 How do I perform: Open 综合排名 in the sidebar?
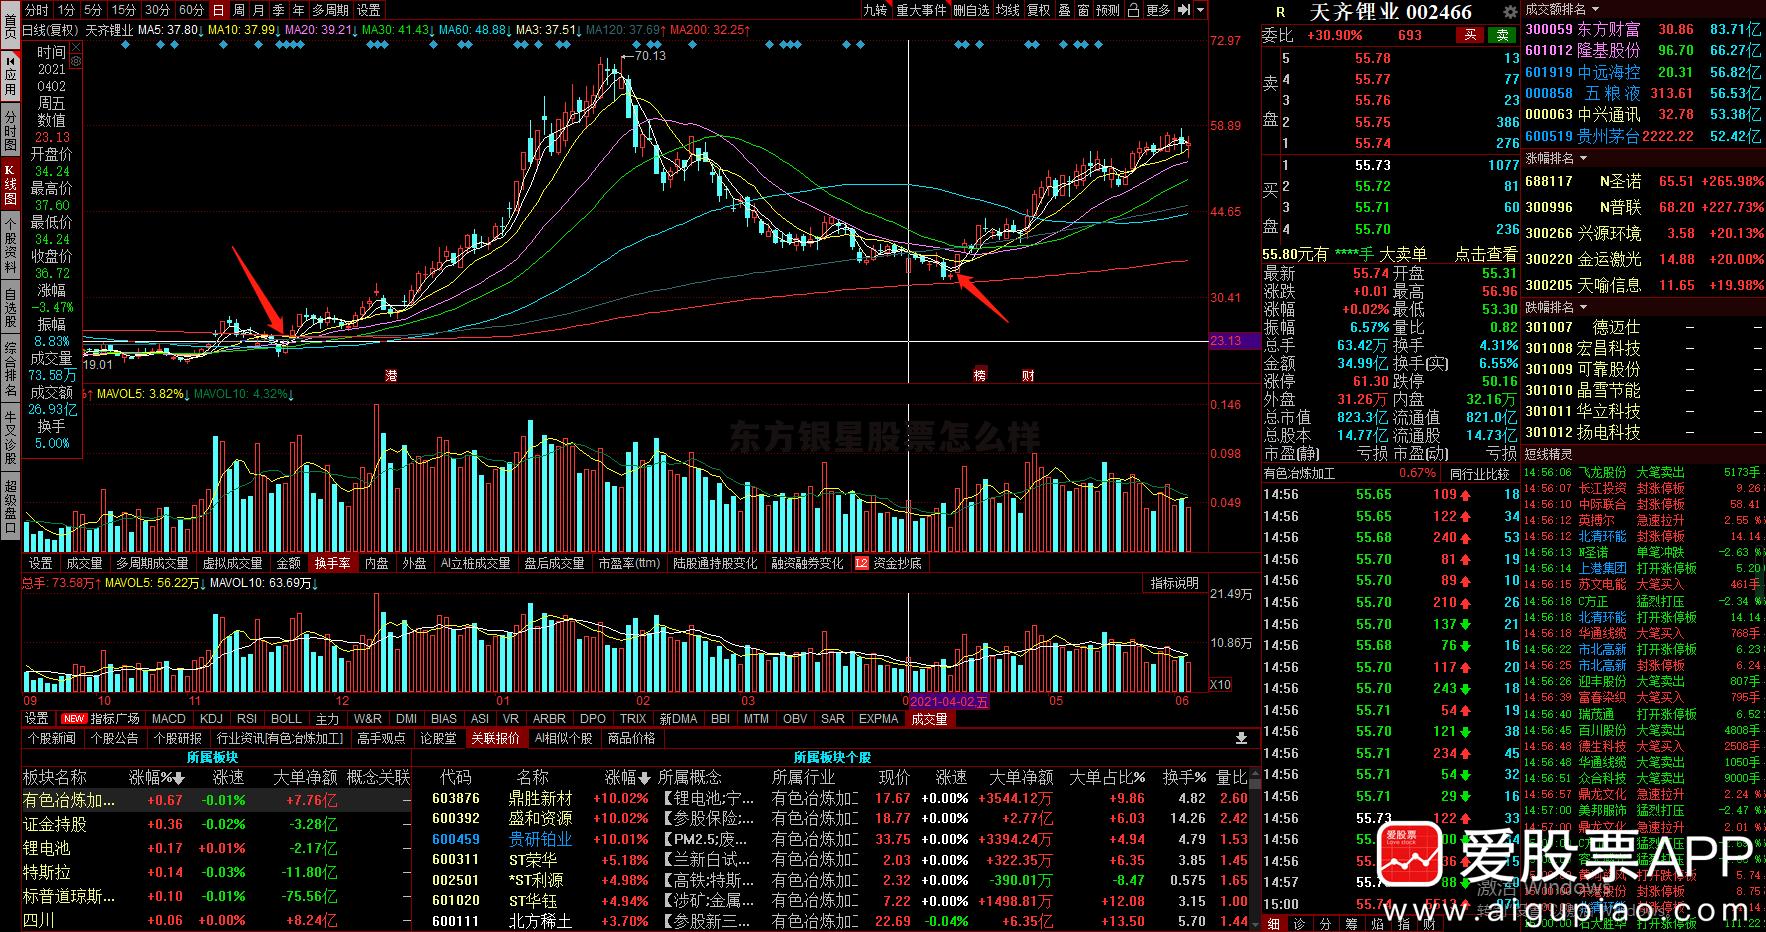(x=10, y=370)
